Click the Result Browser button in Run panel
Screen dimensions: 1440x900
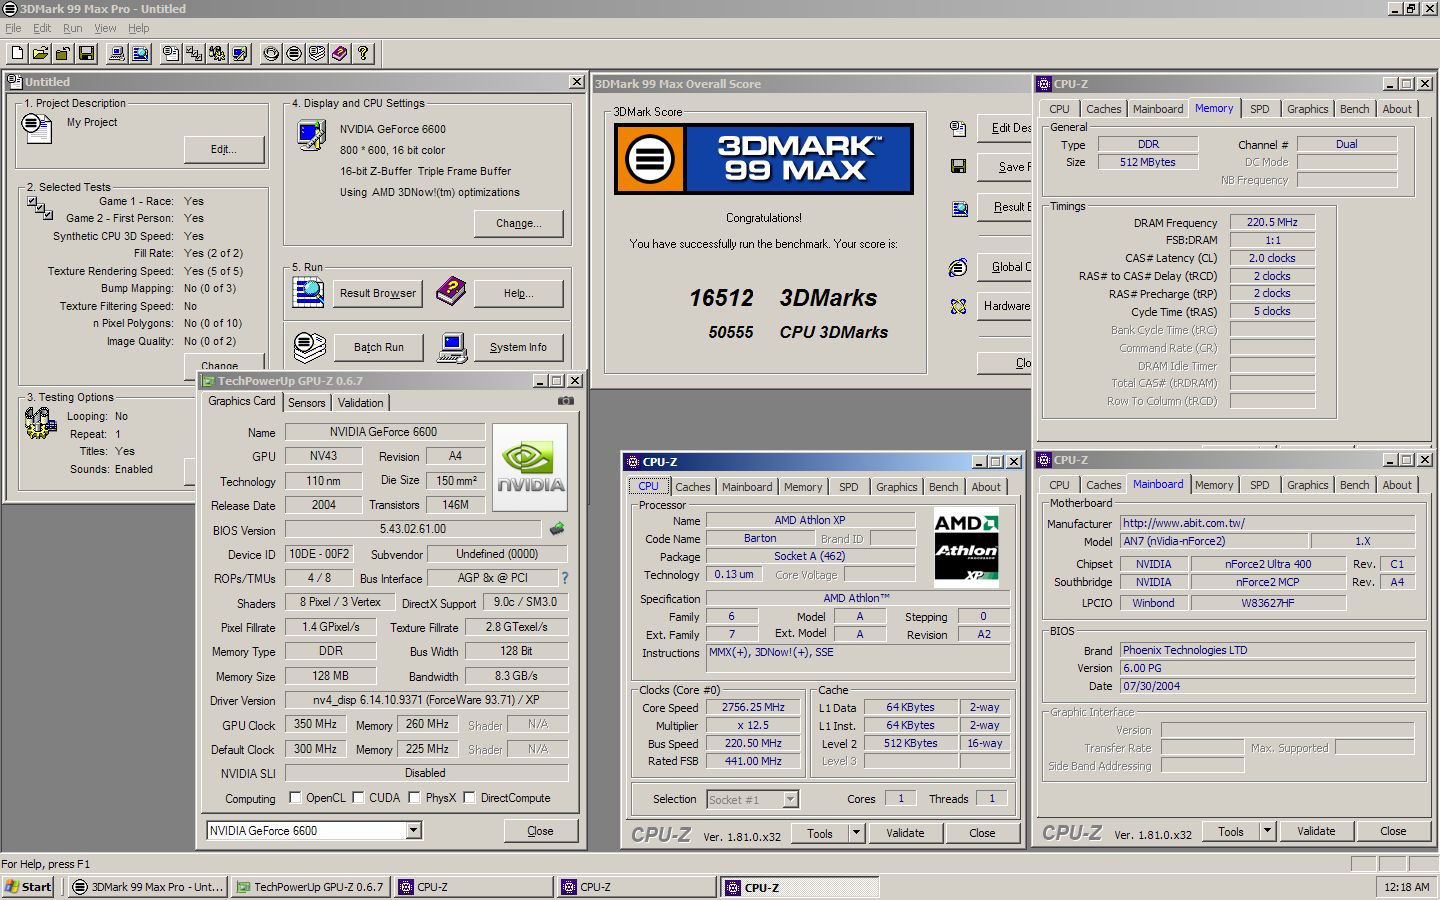(377, 293)
